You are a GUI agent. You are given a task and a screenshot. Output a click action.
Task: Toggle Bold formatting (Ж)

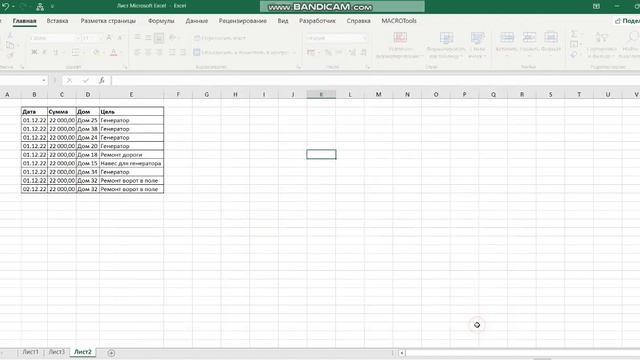(x=34, y=52)
